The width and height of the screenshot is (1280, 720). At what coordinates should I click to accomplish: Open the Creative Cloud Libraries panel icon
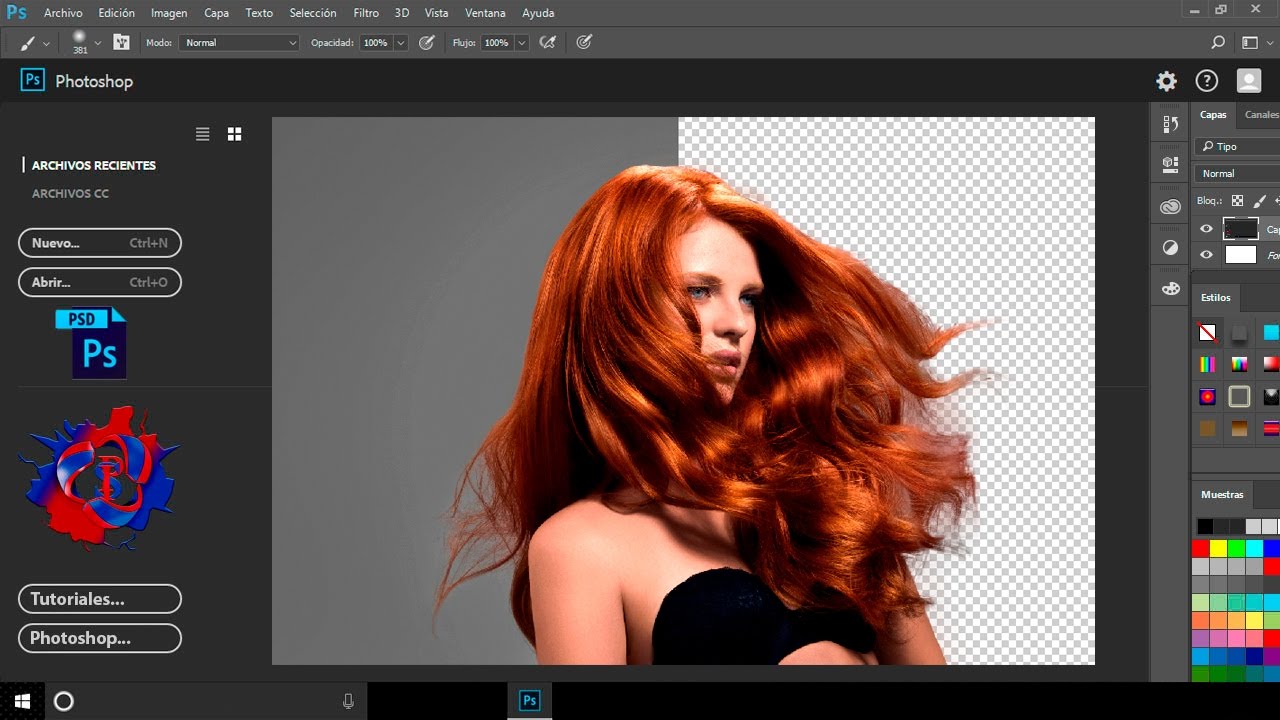click(1170, 207)
